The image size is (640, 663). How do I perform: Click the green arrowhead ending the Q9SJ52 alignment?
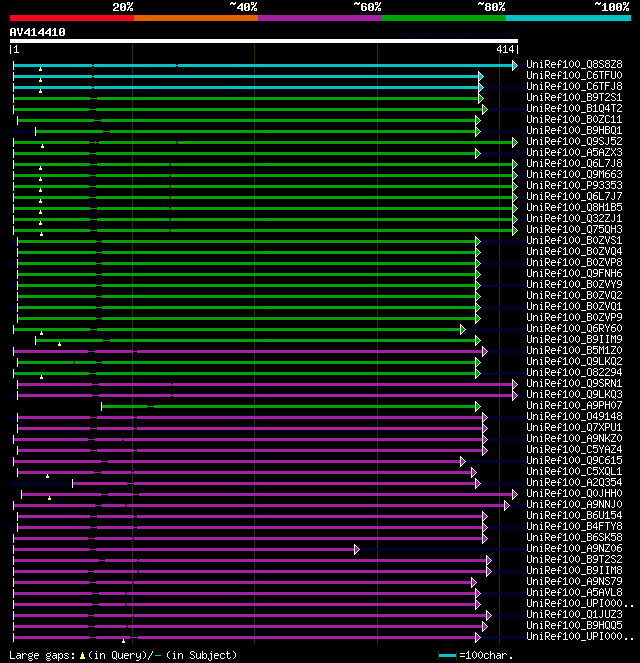(514, 142)
